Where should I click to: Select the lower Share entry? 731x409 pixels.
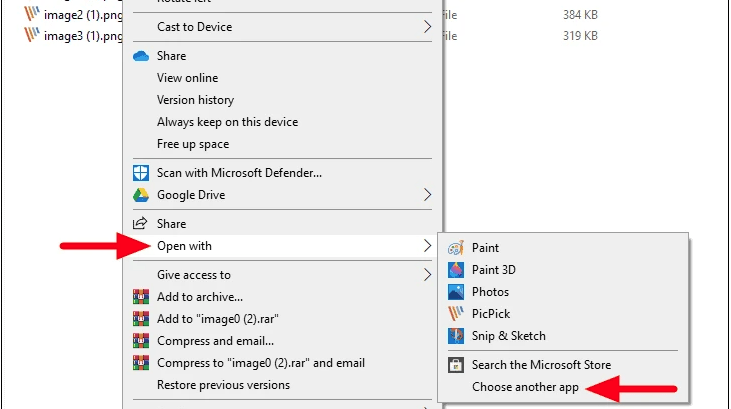point(283,224)
